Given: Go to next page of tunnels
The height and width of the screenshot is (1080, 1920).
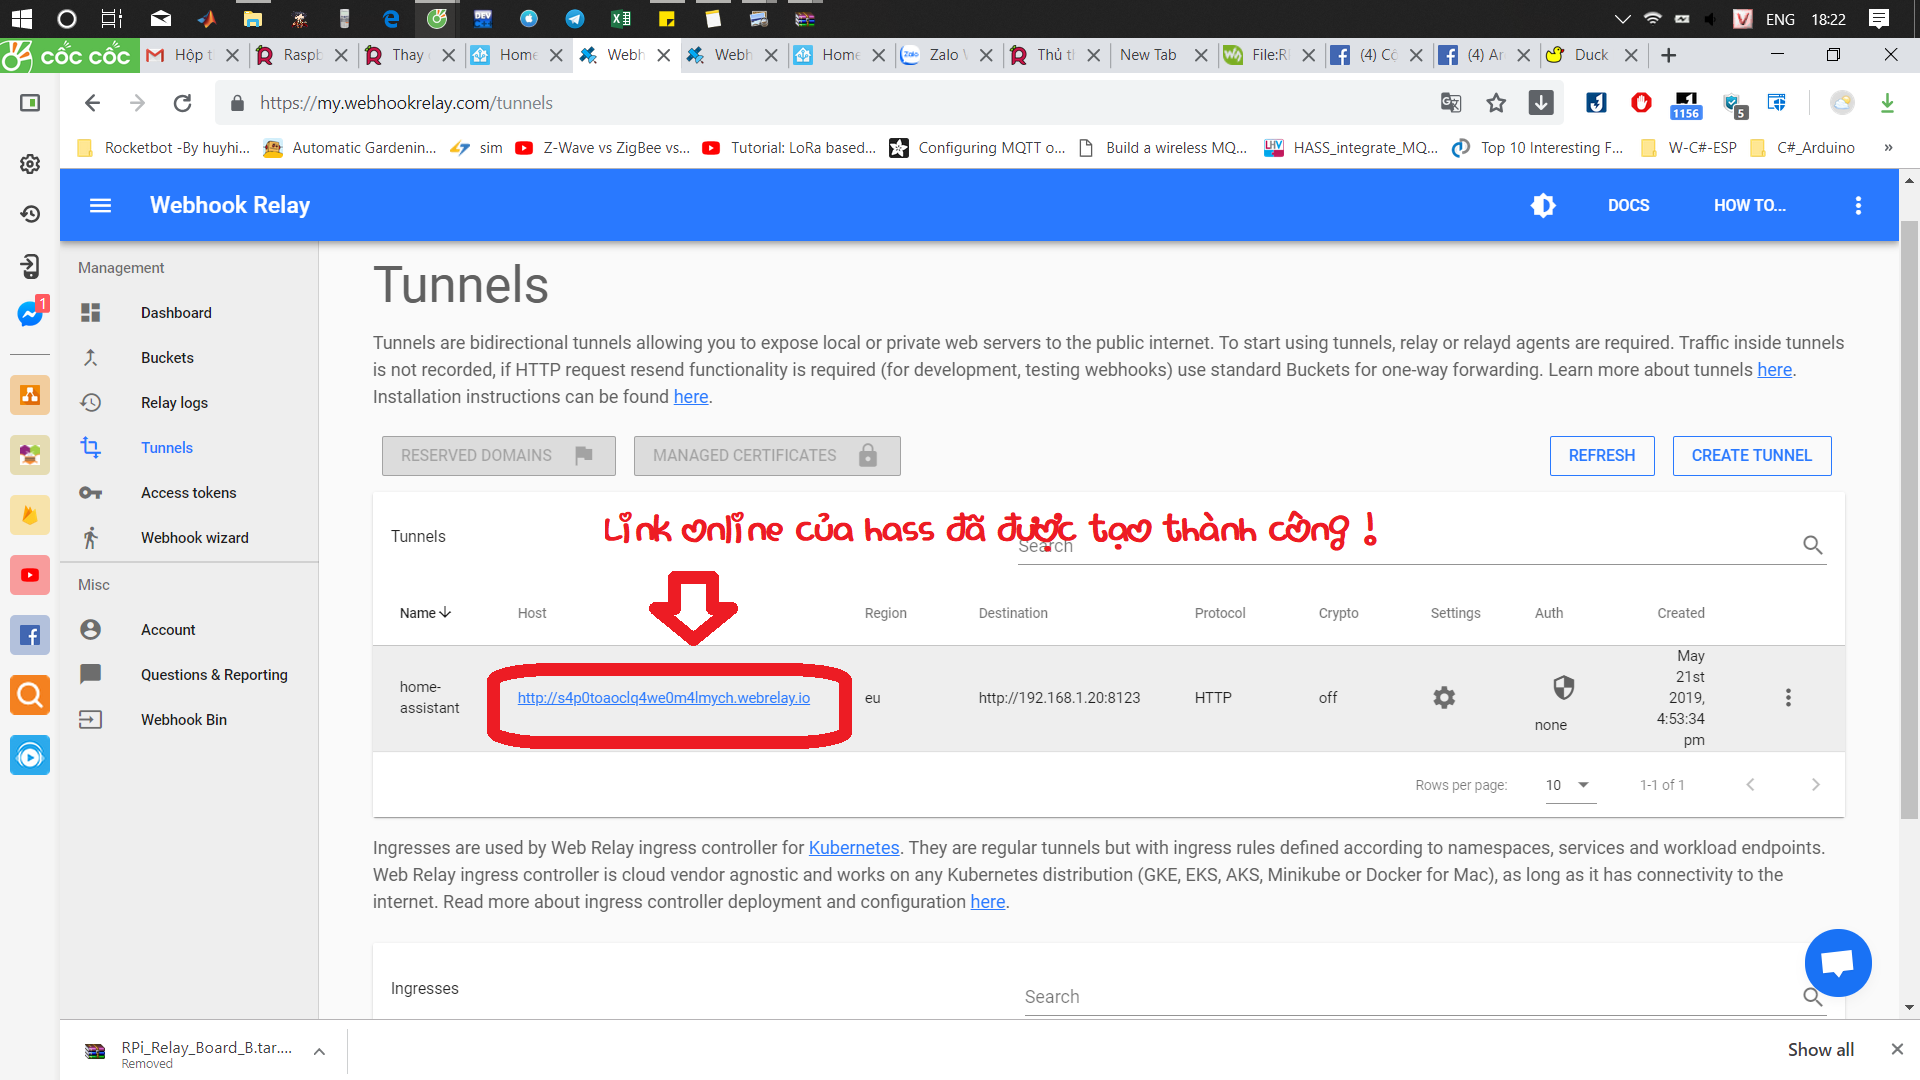Looking at the screenshot, I should point(1815,785).
